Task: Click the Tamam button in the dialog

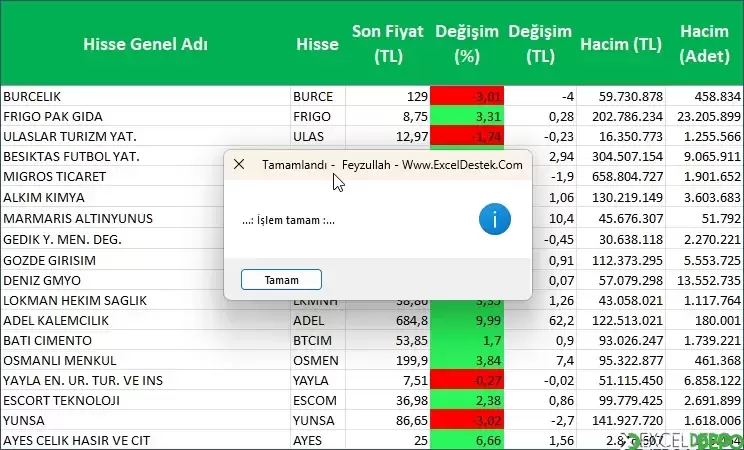Action: point(281,280)
